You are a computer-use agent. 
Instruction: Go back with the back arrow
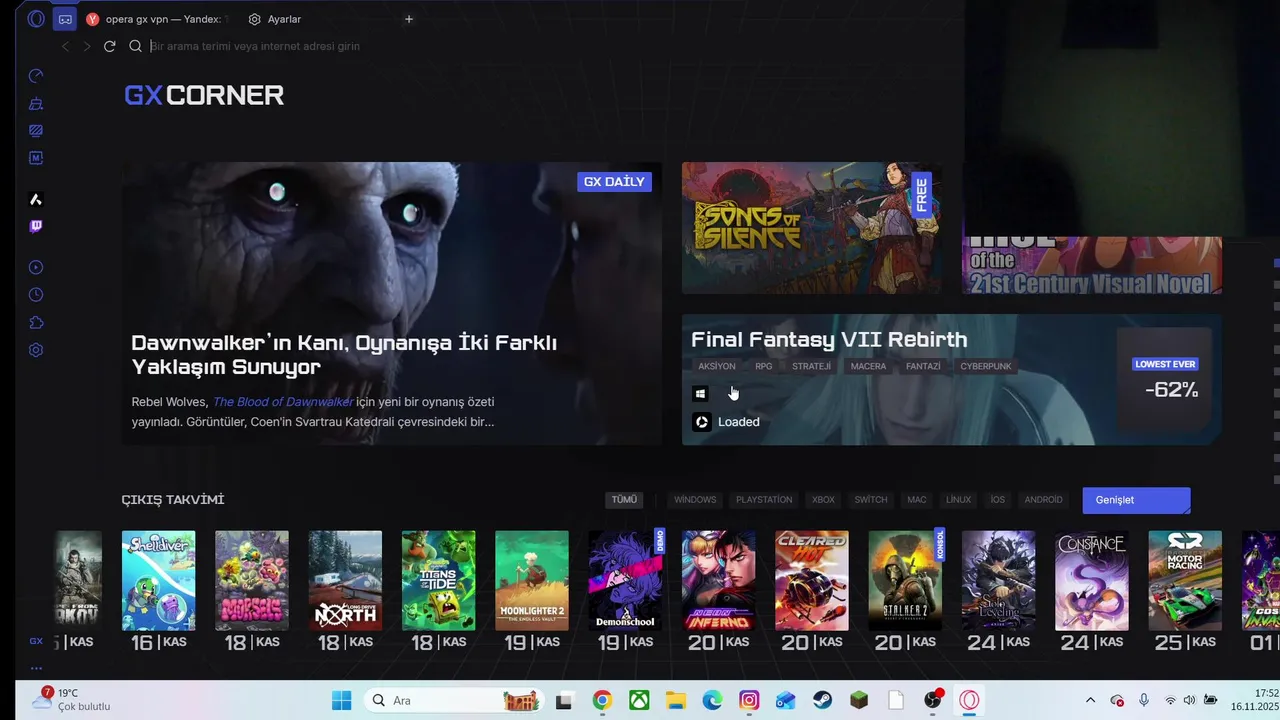[66, 46]
